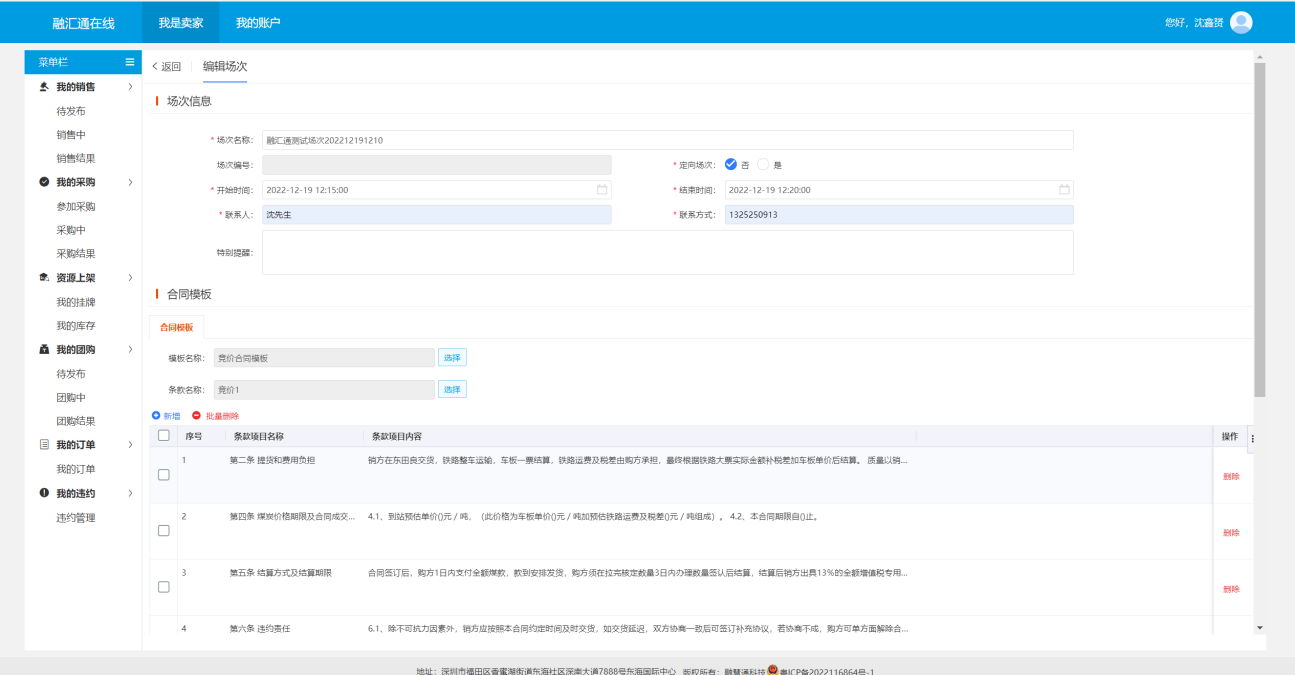Viewport: 1295px width, 675px height.
Task: Tick the select-all checkbox in table header
Action: (x=164, y=436)
